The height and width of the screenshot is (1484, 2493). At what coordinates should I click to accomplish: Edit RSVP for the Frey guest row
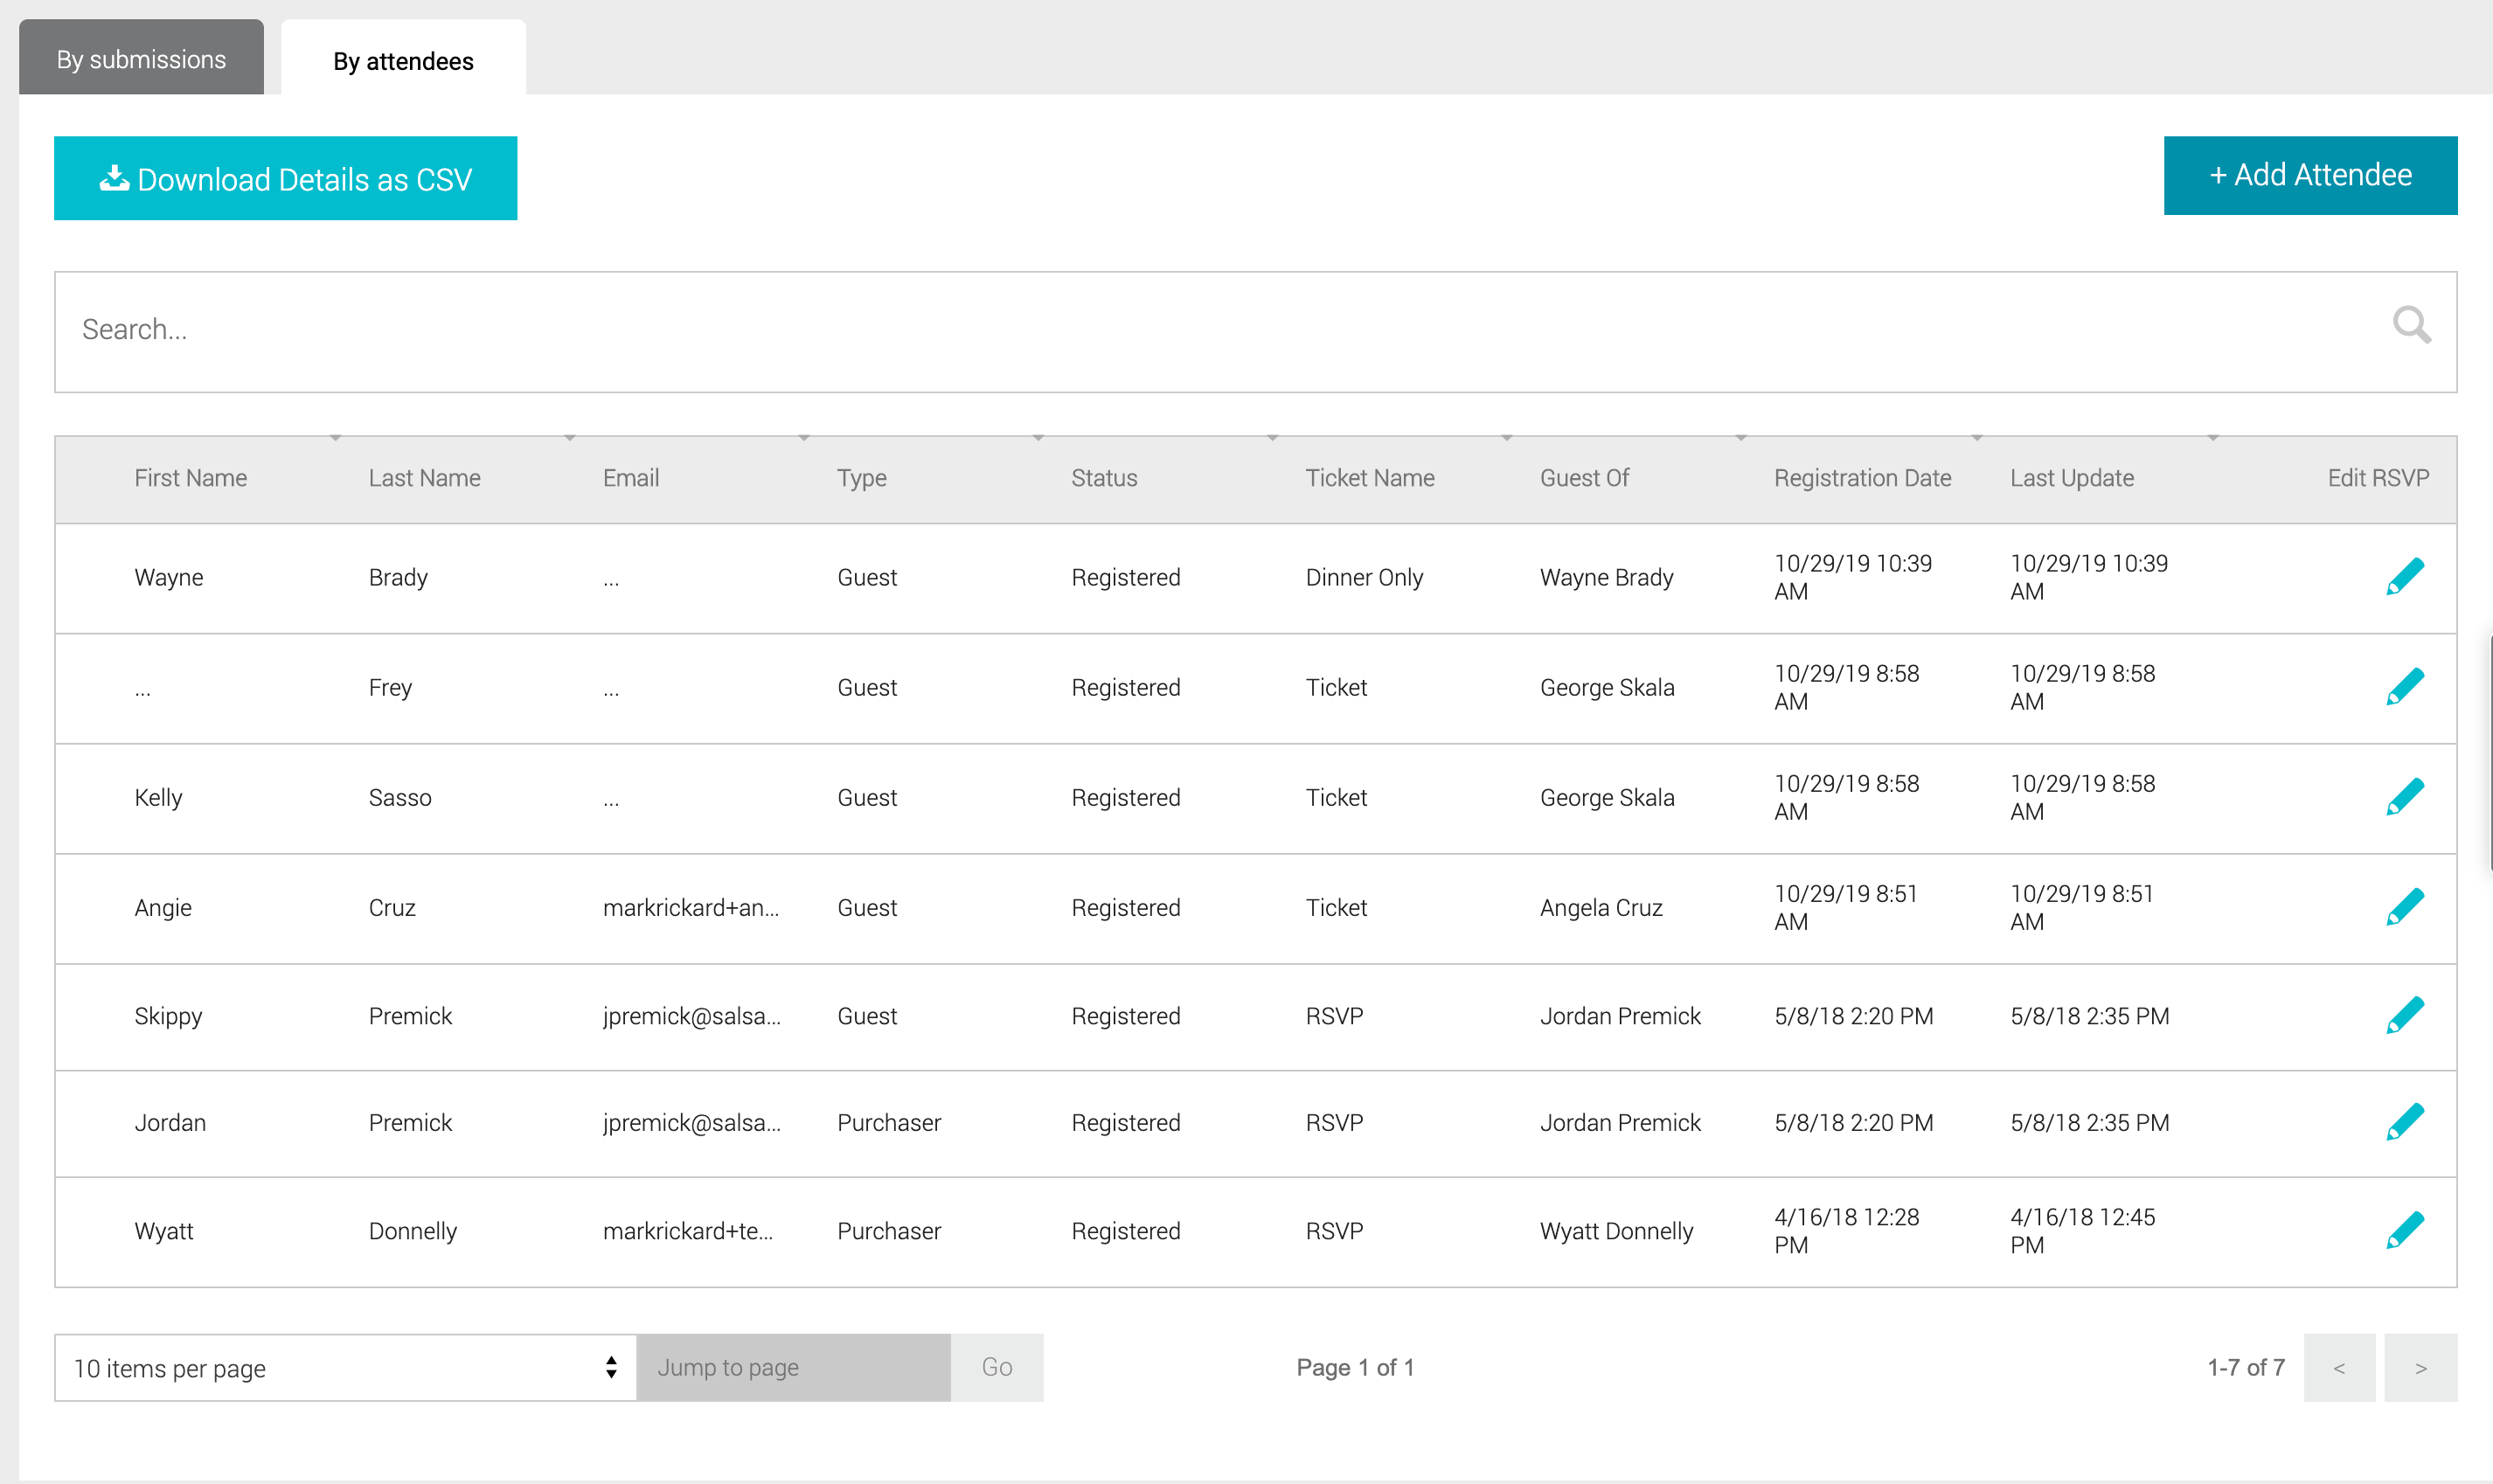(x=2404, y=687)
